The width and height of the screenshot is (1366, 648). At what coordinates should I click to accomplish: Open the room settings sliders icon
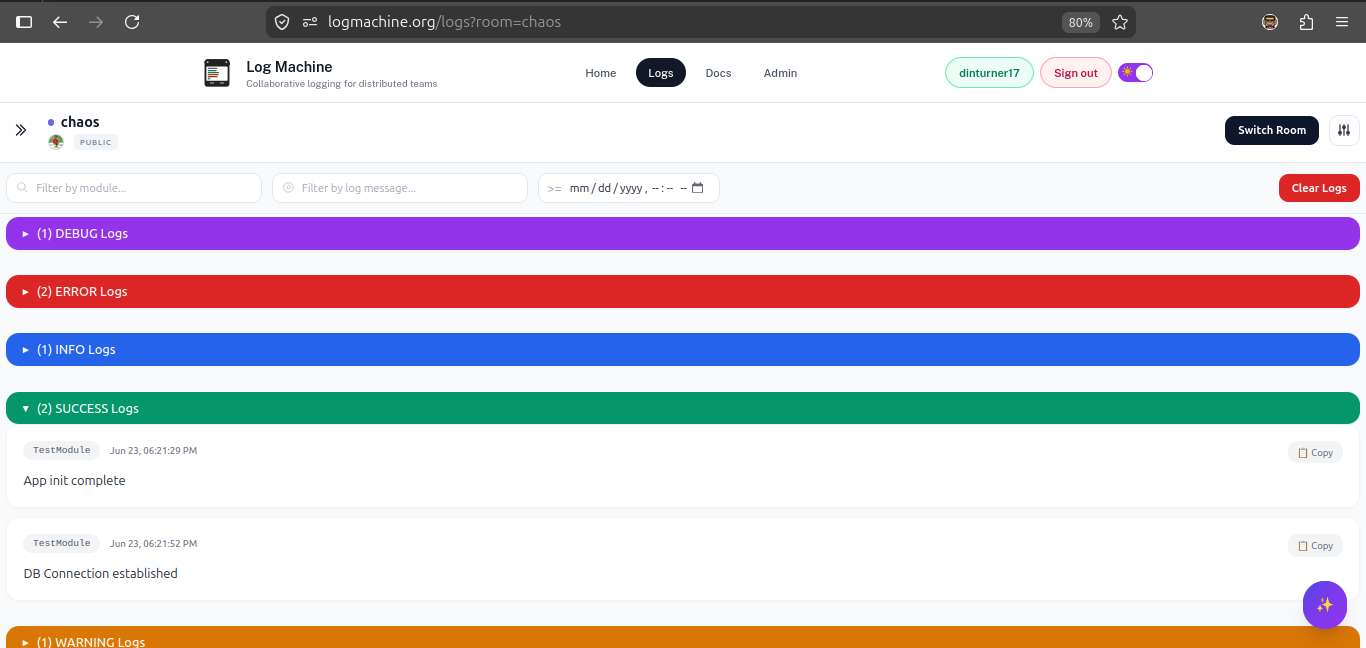coord(1344,130)
